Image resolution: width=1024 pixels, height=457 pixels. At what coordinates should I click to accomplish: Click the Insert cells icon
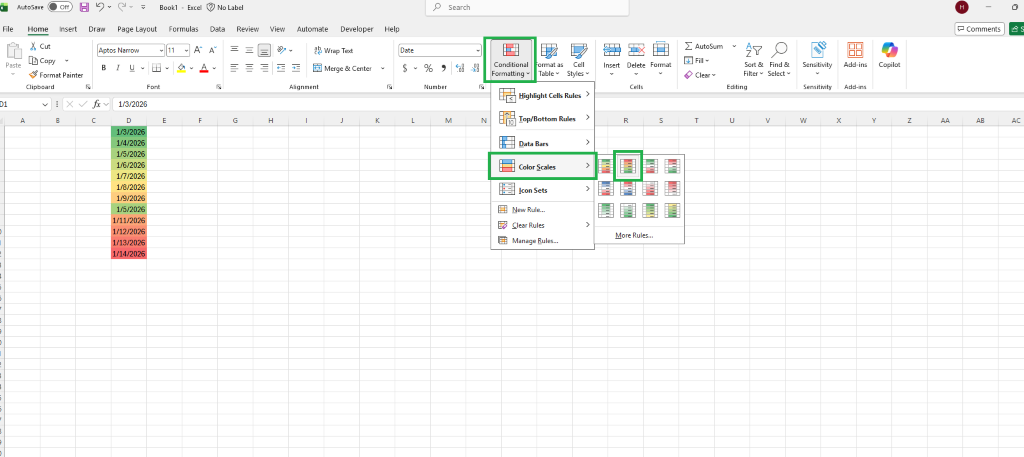pyautogui.click(x=612, y=50)
